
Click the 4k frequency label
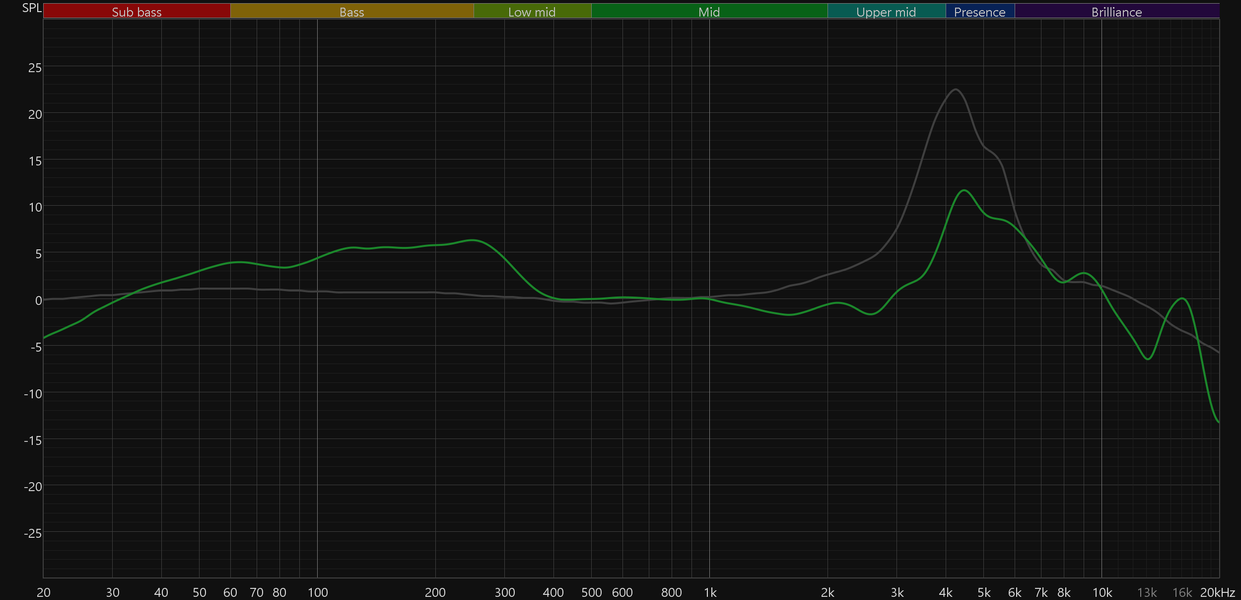[945, 592]
